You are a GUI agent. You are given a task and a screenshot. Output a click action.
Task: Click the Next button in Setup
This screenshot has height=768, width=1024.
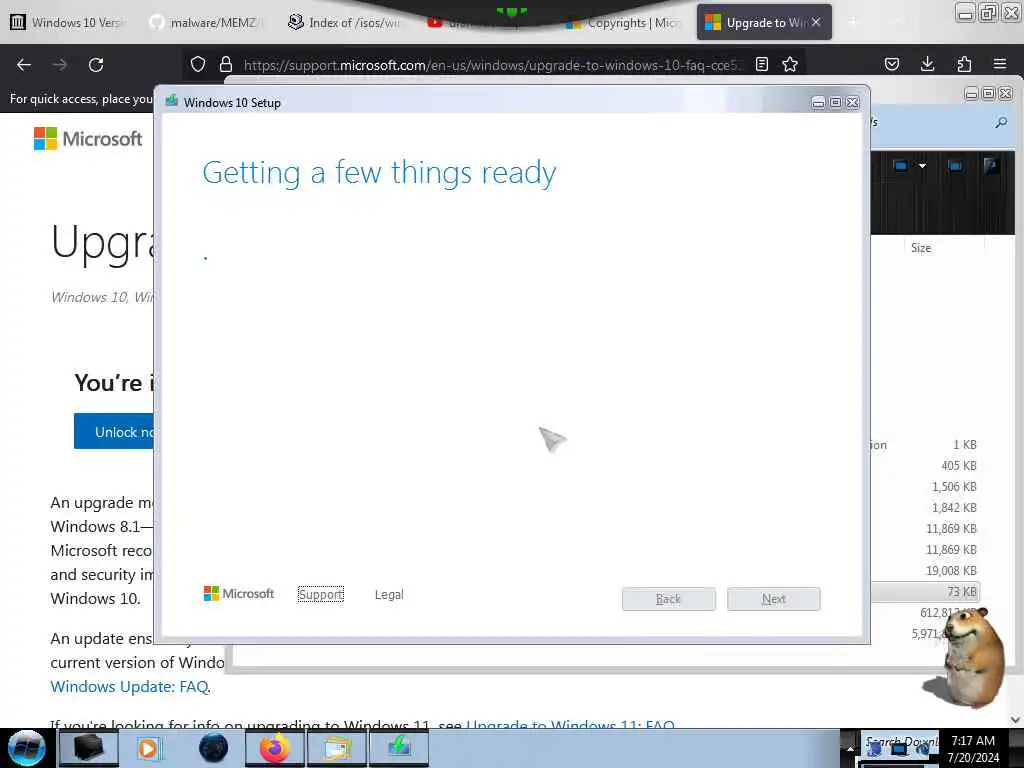click(x=774, y=599)
